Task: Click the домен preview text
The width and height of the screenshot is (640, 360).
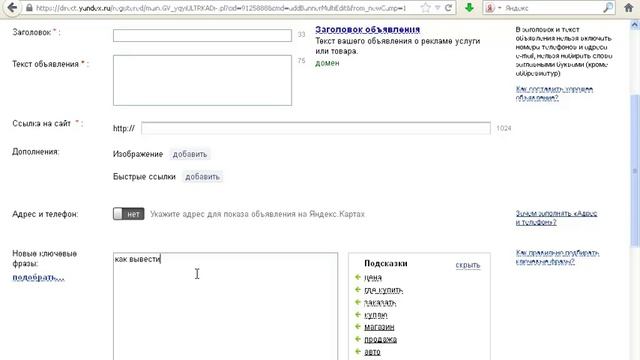Action: click(x=327, y=63)
